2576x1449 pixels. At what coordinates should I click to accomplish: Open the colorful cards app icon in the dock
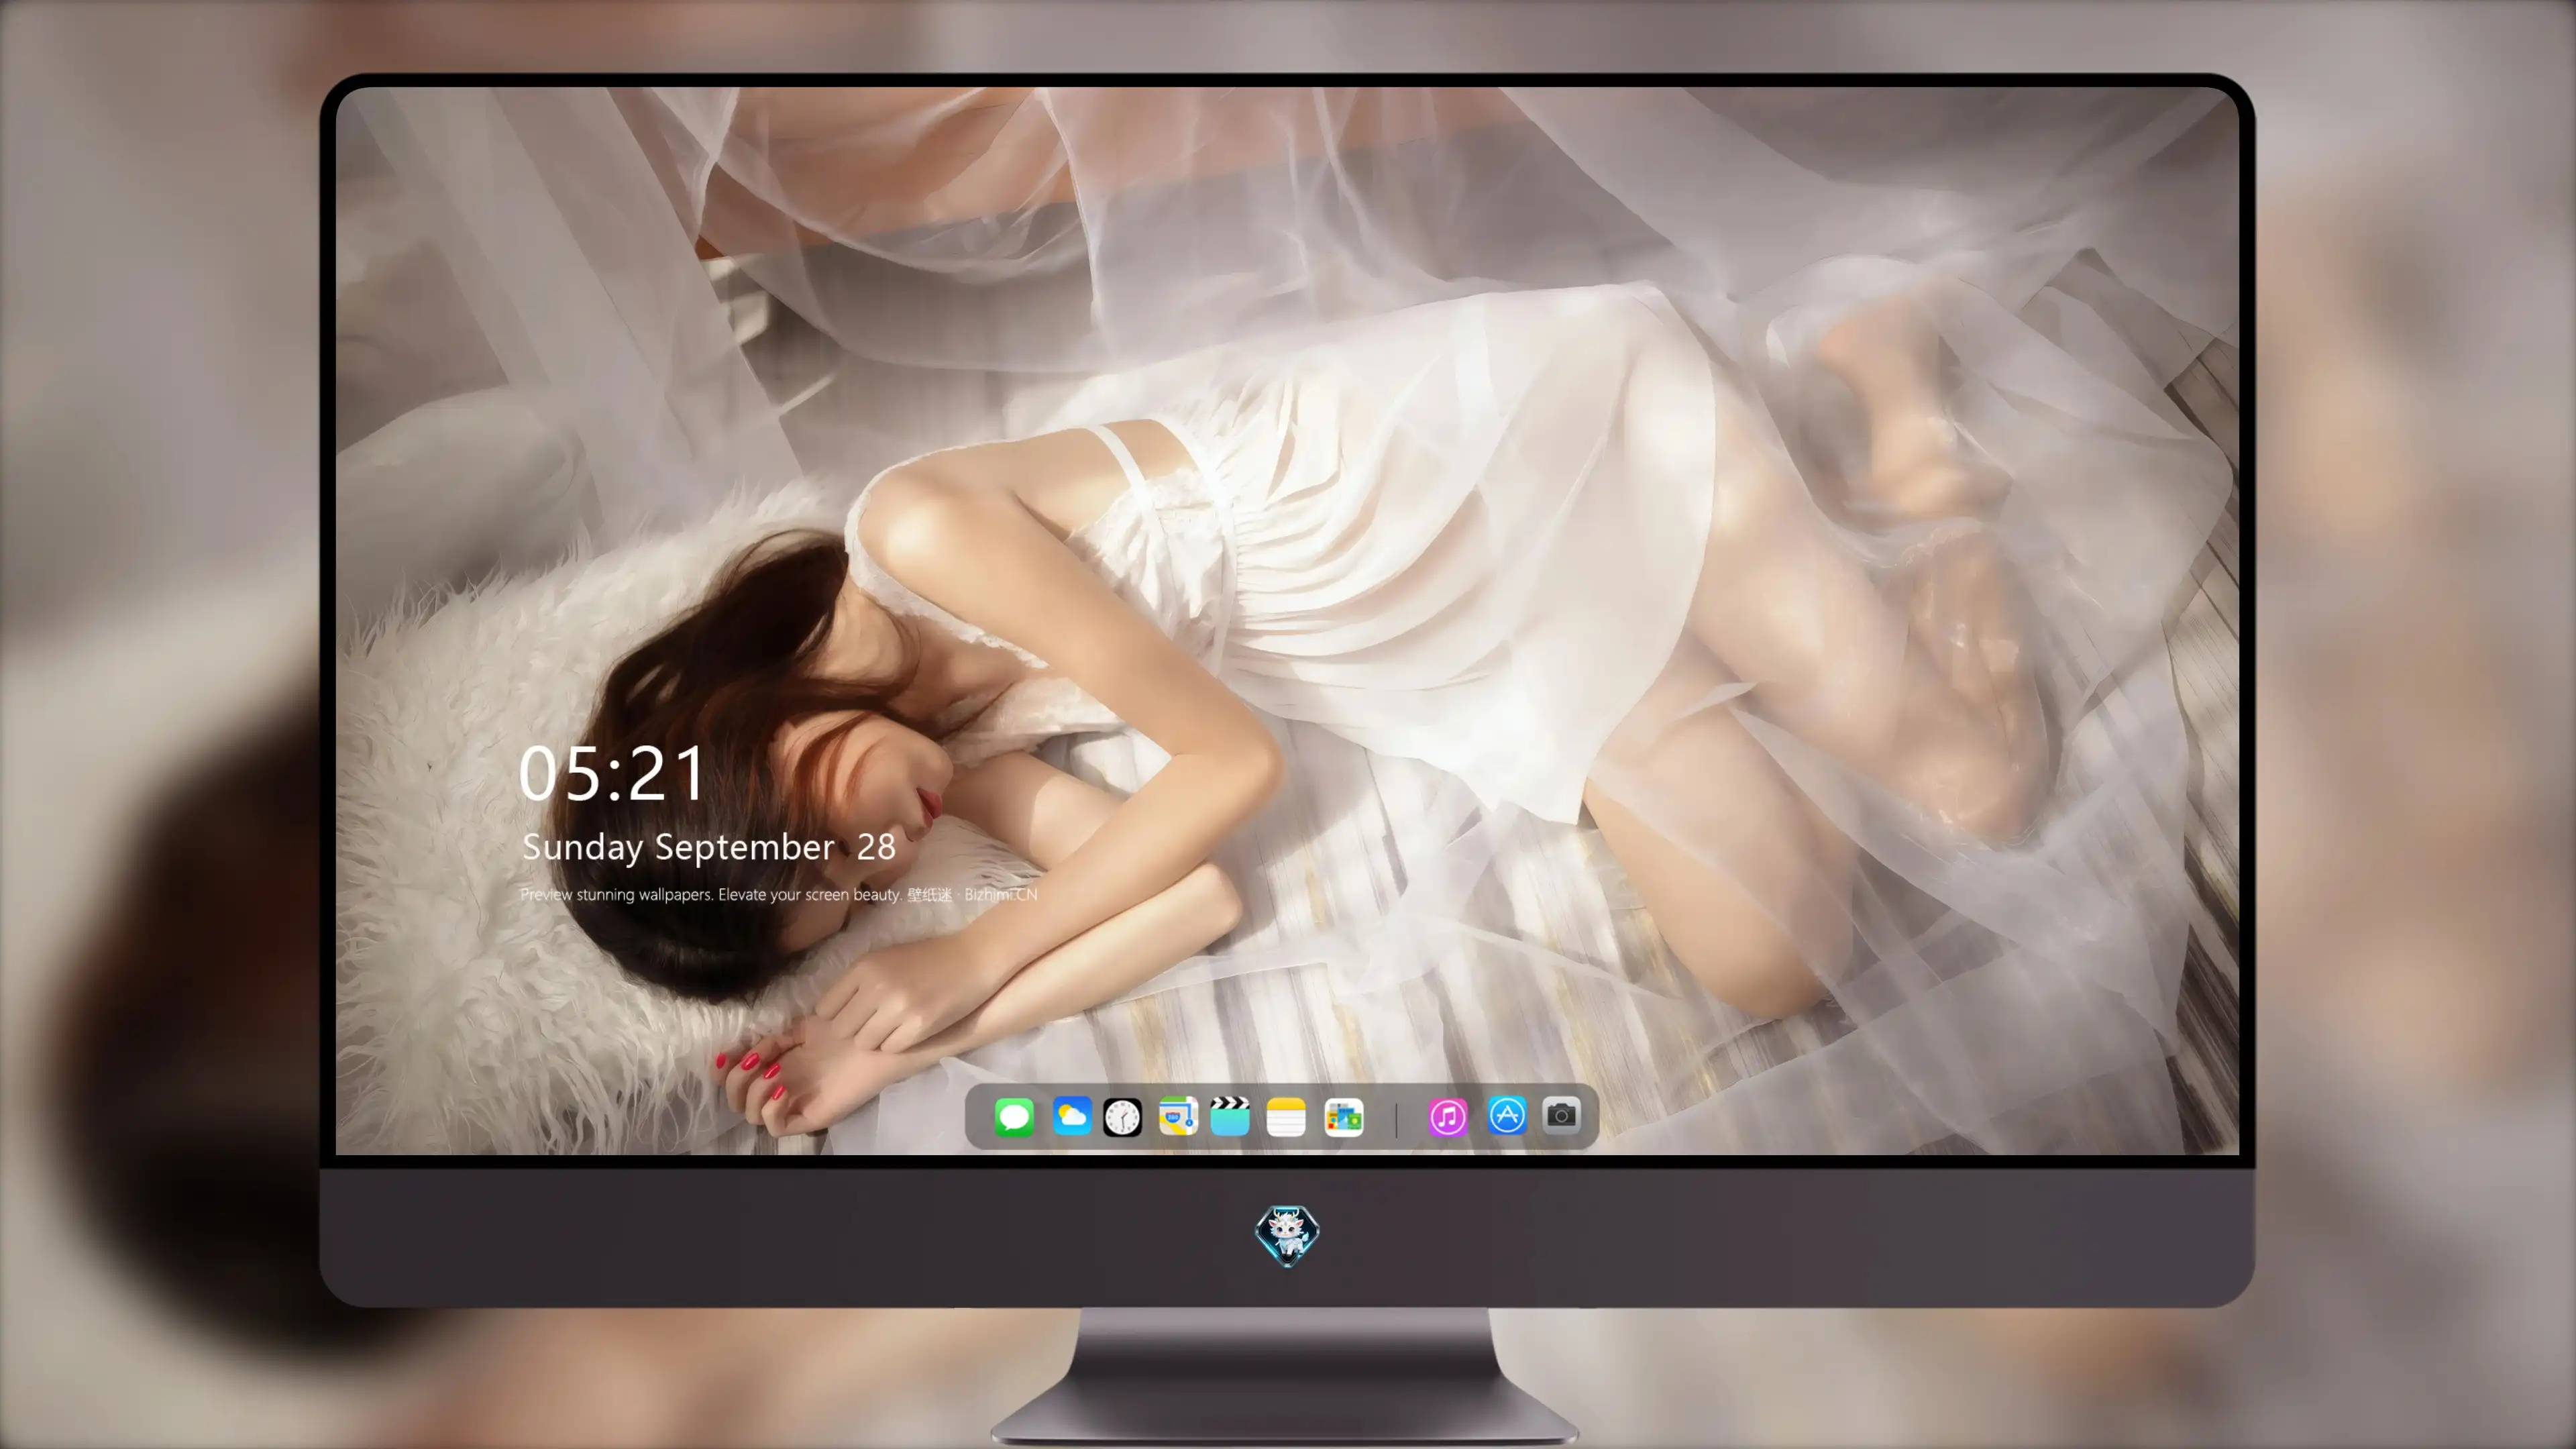(x=1343, y=1116)
